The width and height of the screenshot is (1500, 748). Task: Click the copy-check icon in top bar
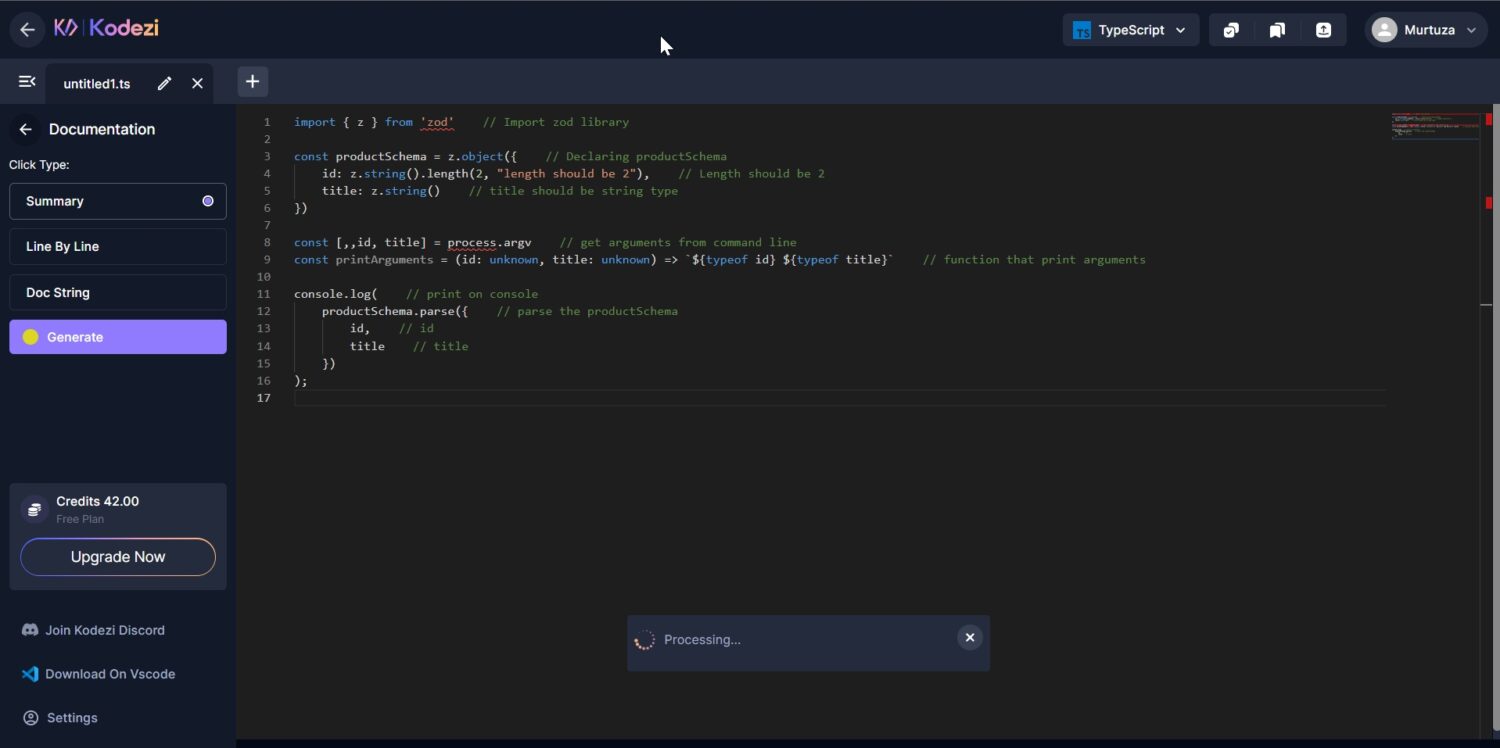(1231, 30)
